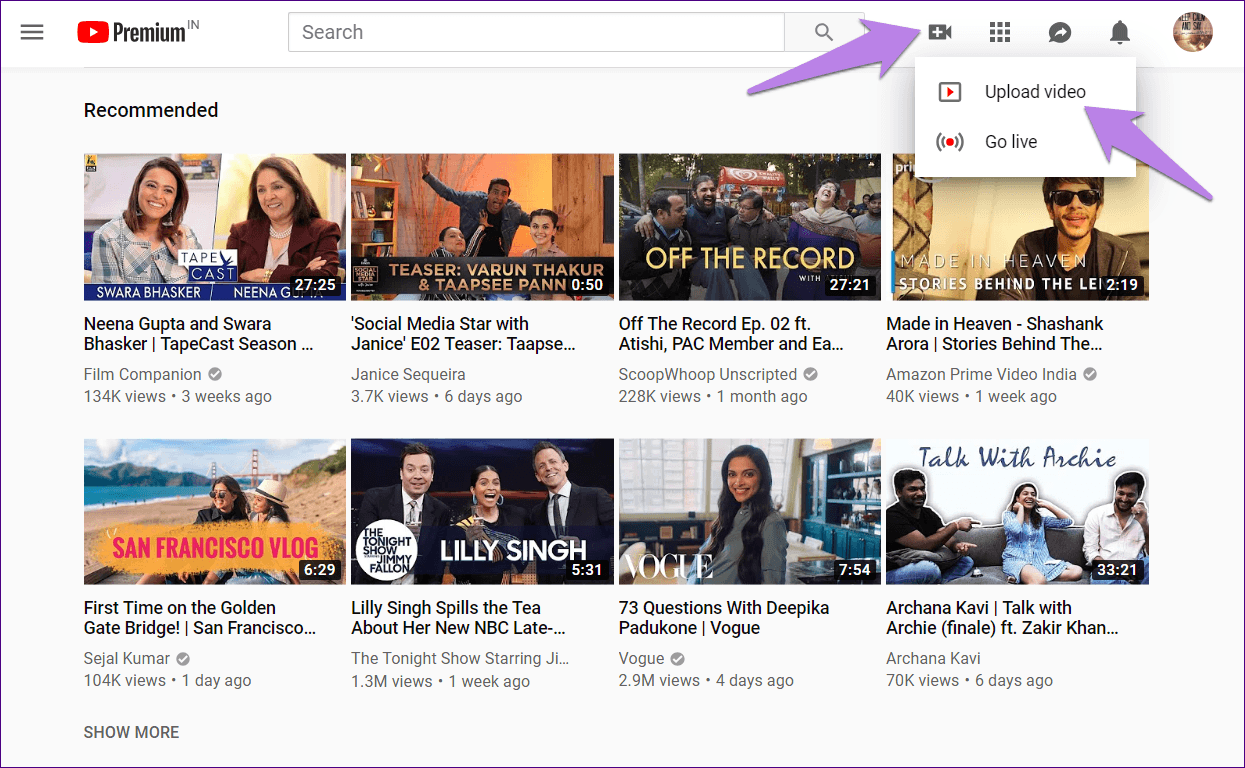Click the Go live broadcast icon
Image resolution: width=1245 pixels, height=768 pixels.
coord(949,142)
